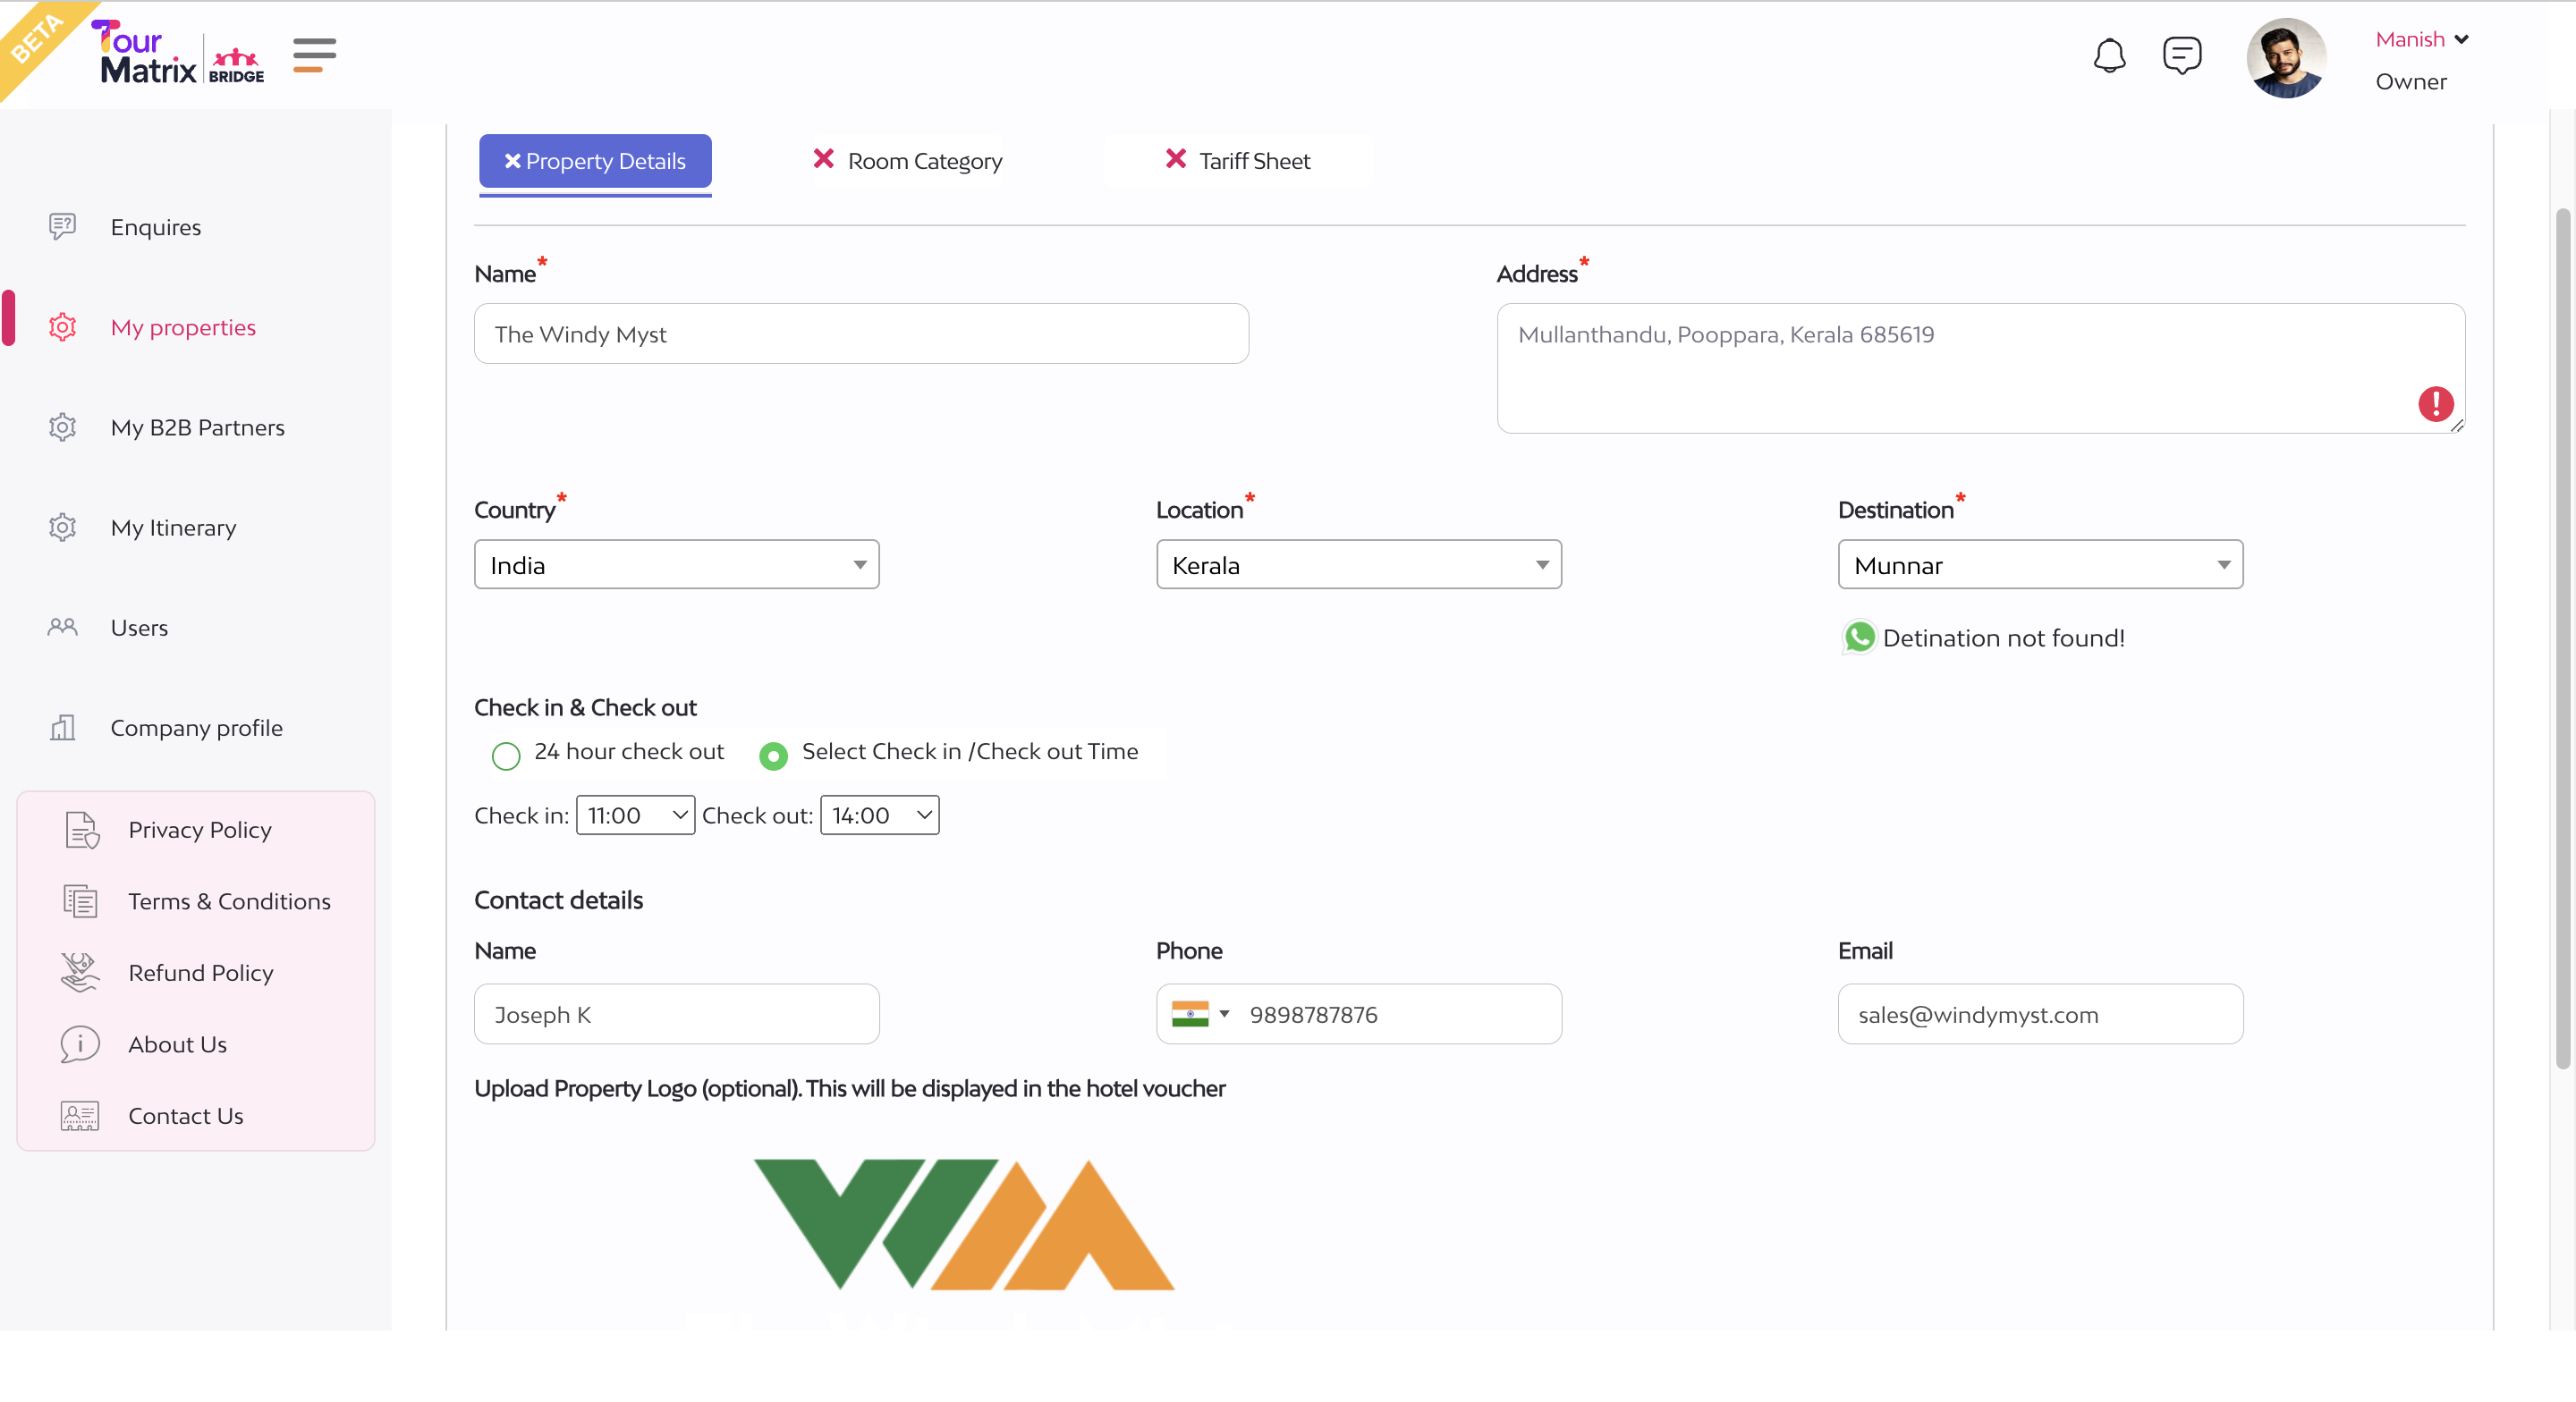Click the WhatsApp destination not found icon

1859,637
